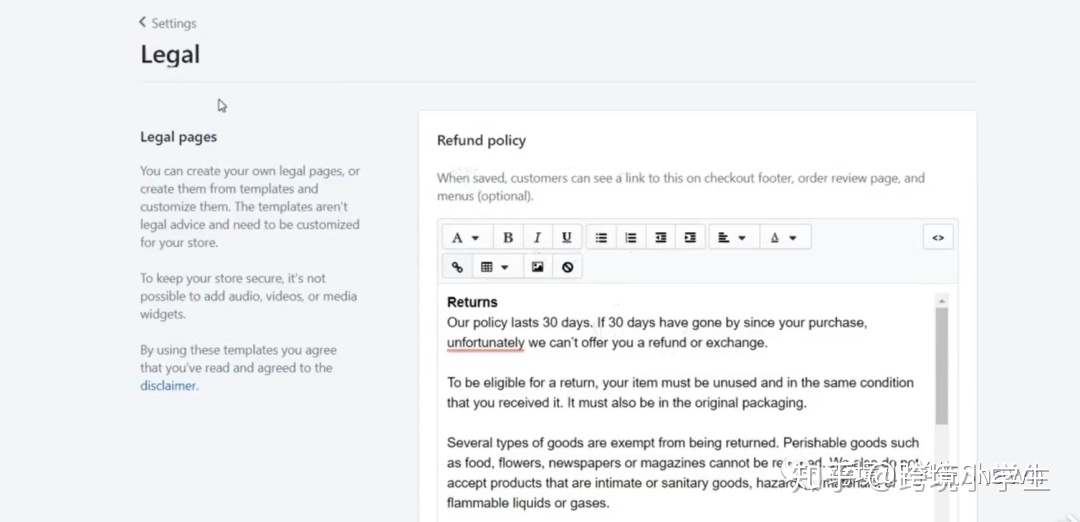Screen dimensions: 1080x522
Task: Click the scrollbar thumb in editor
Action: [942, 366]
